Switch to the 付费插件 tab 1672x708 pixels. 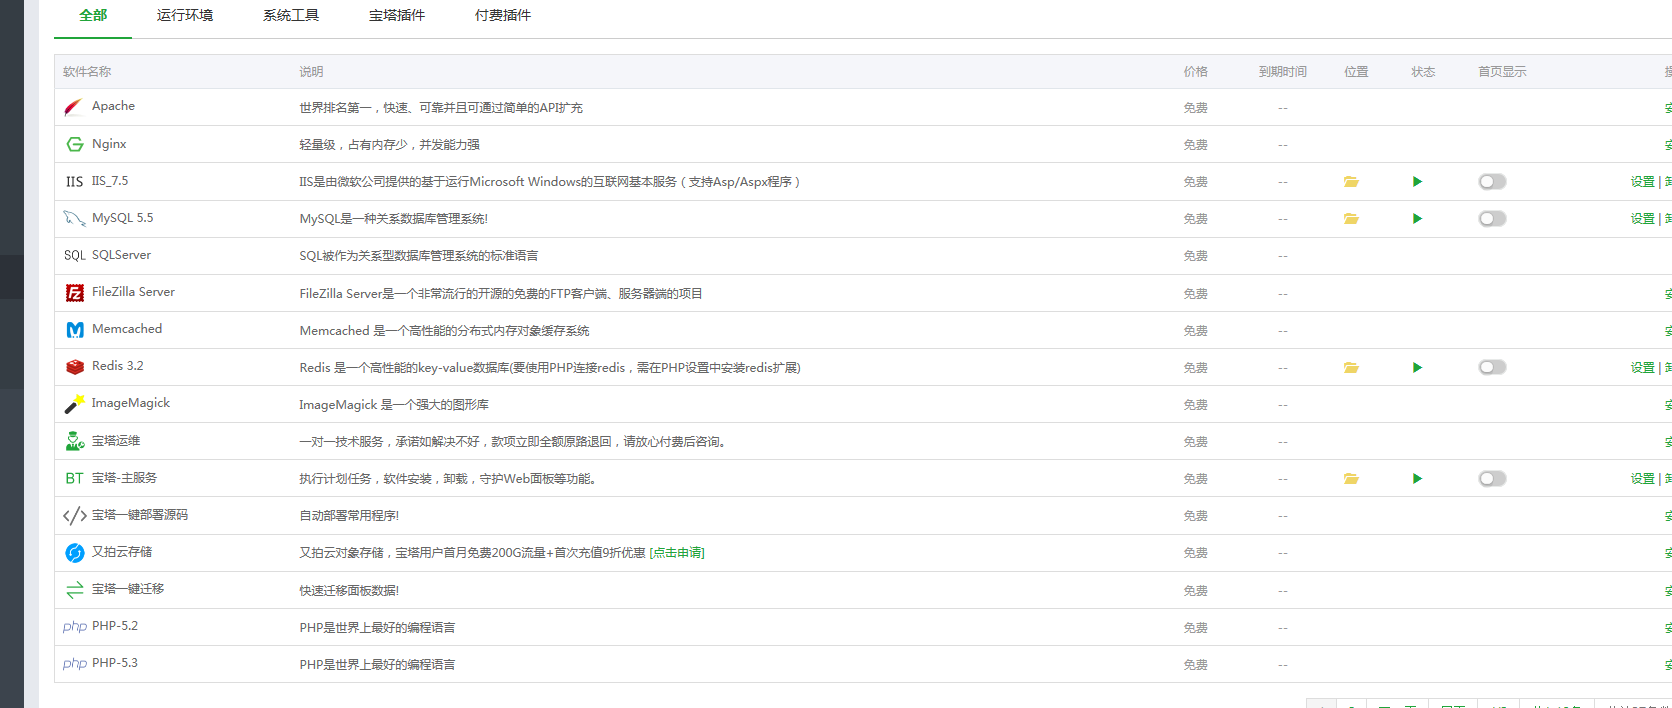point(503,16)
